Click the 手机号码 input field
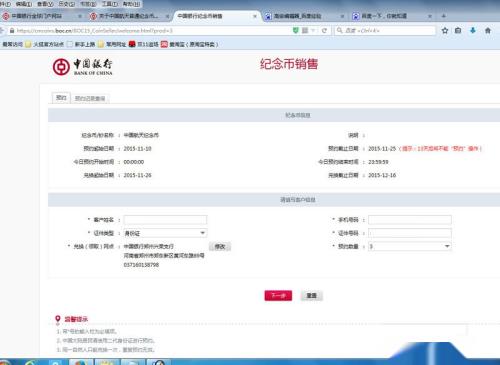Screen dimensions: 500x365 point(410,220)
